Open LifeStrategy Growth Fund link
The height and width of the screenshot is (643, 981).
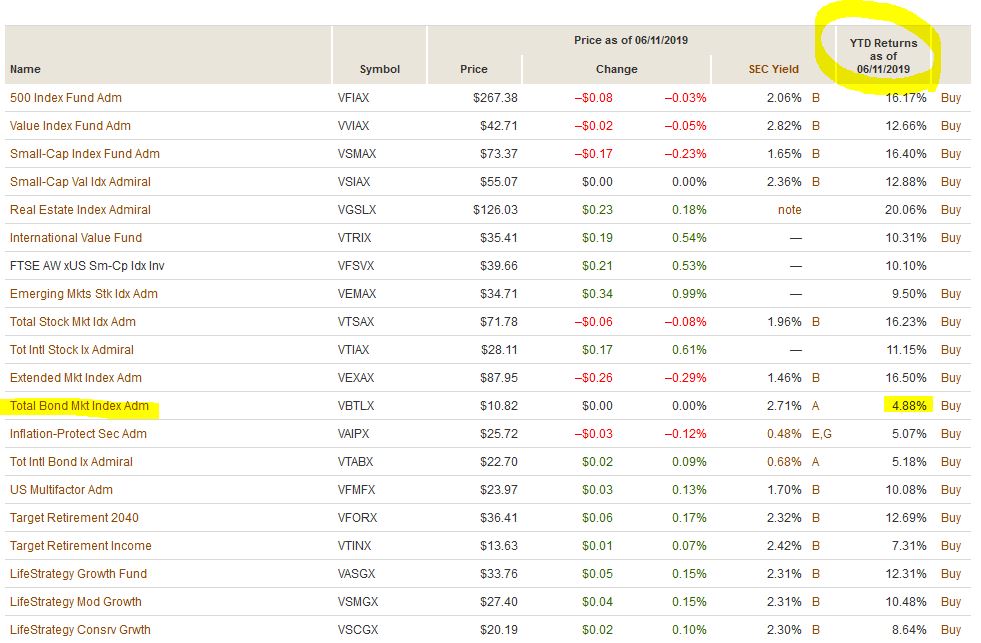click(78, 574)
